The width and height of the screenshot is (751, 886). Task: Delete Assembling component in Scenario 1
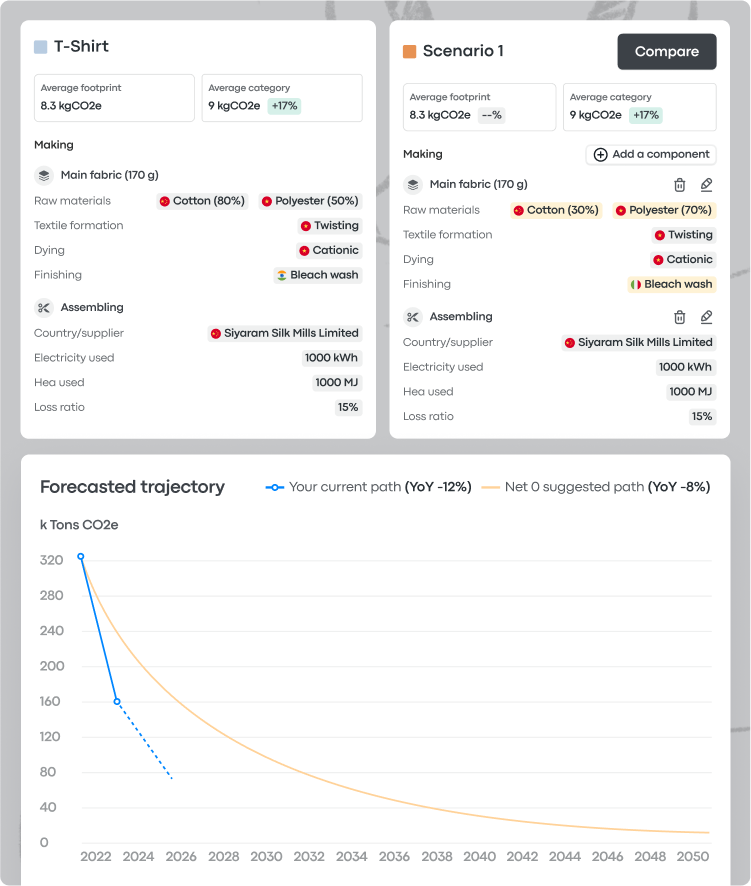680,317
